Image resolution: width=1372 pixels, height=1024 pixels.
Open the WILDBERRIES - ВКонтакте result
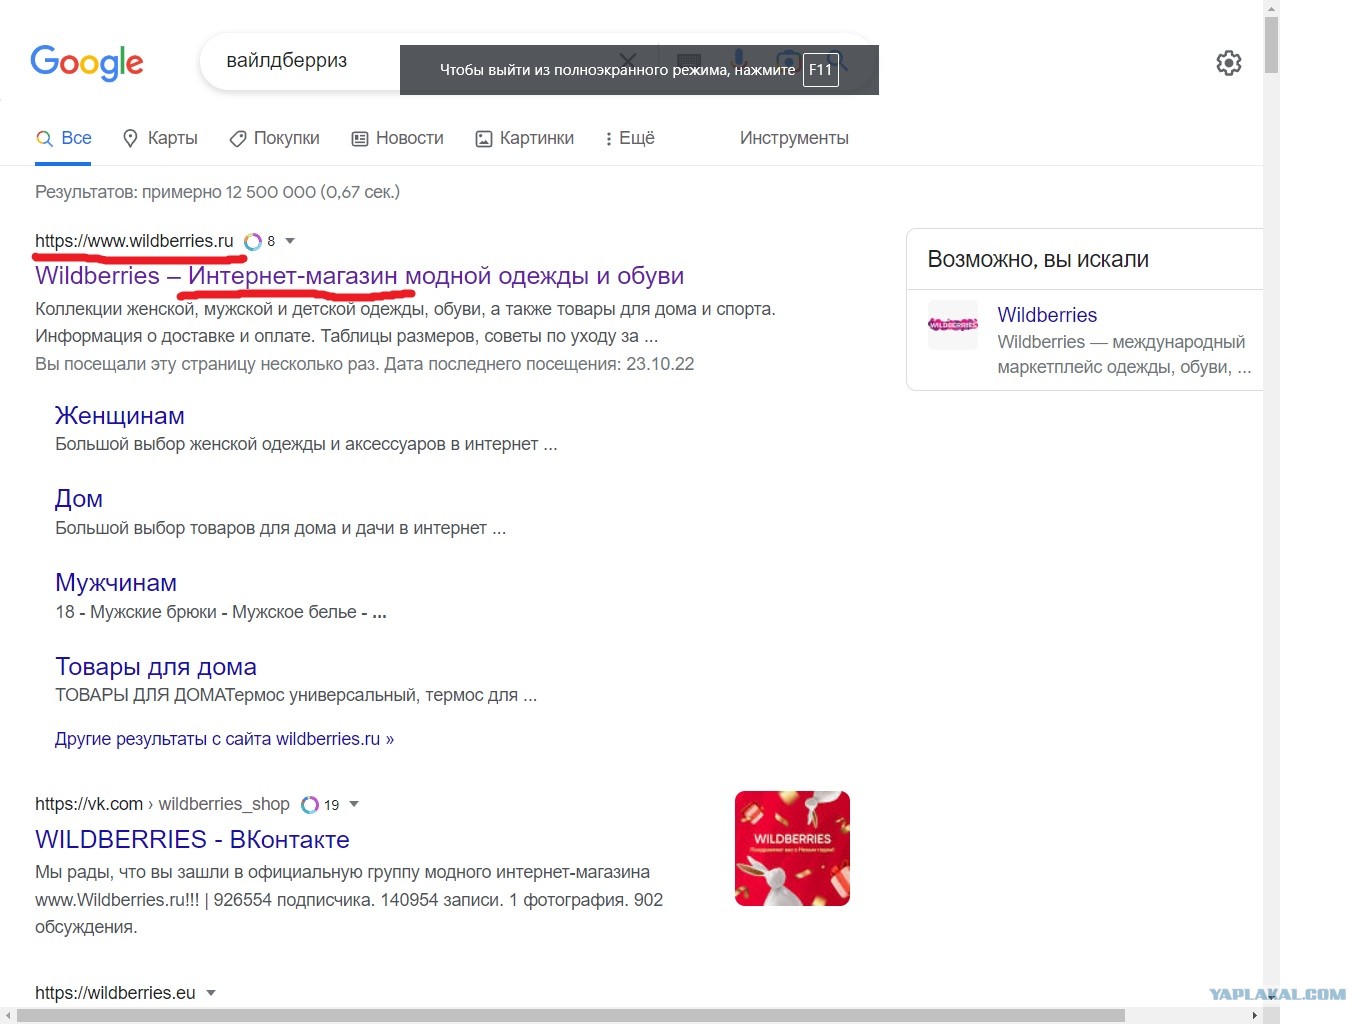point(192,840)
